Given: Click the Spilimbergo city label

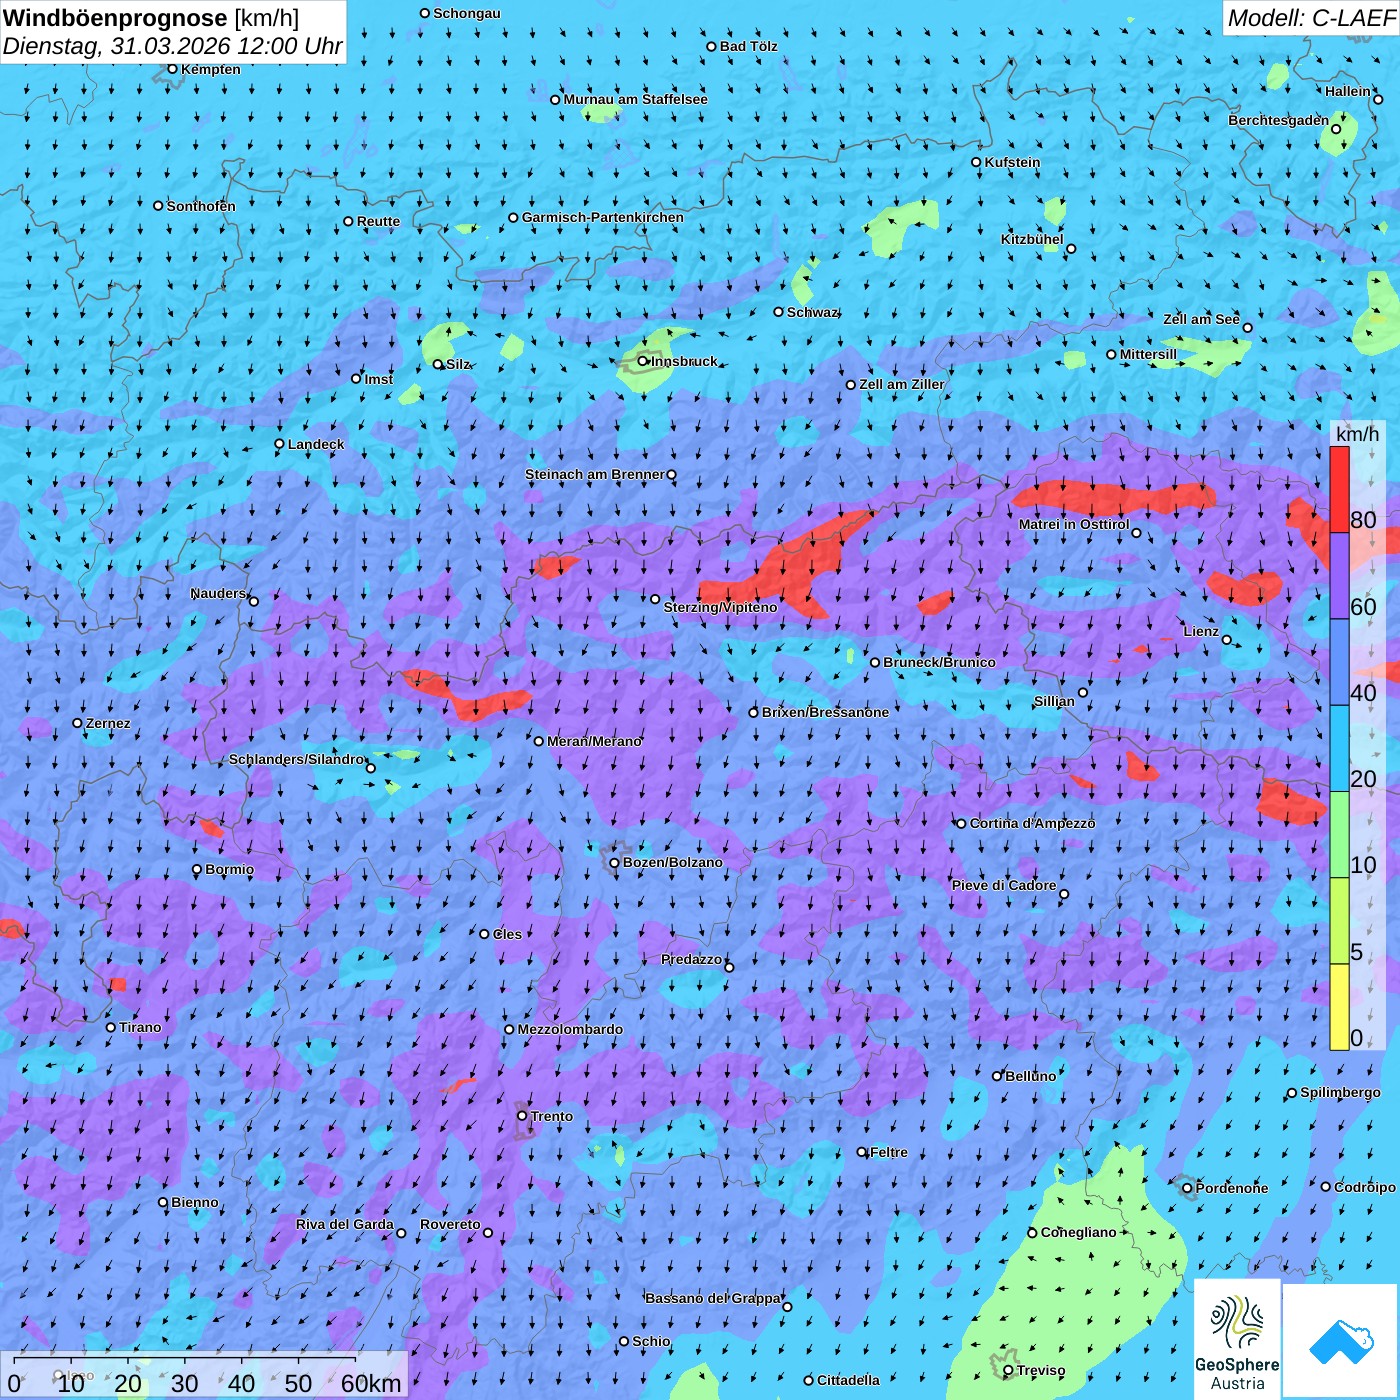Looking at the screenshot, I should pyautogui.click(x=1340, y=1092).
